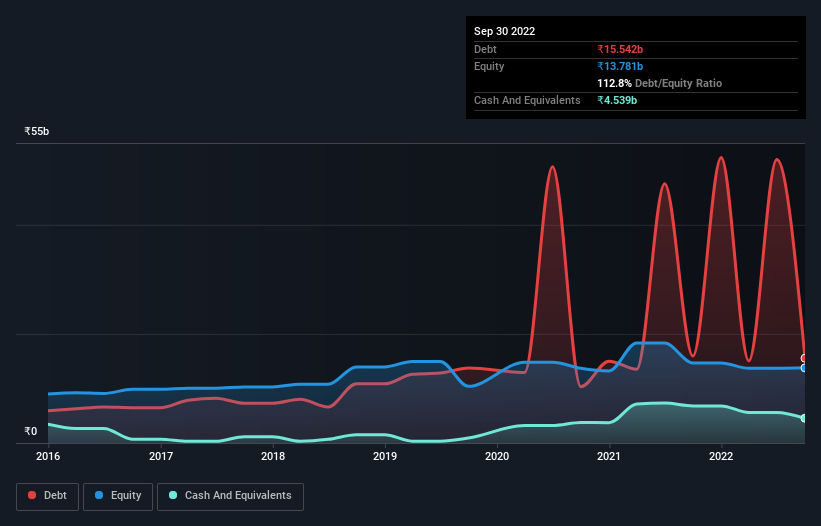
Task: Click the 2016 x-axis label
Action: (48, 456)
